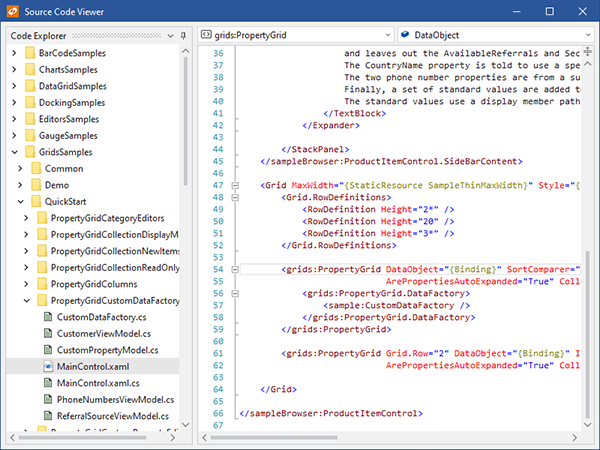The image size is (600, 450).
Task: Select ReferralSourceViewModel.cs file
Action: [113, 416]
